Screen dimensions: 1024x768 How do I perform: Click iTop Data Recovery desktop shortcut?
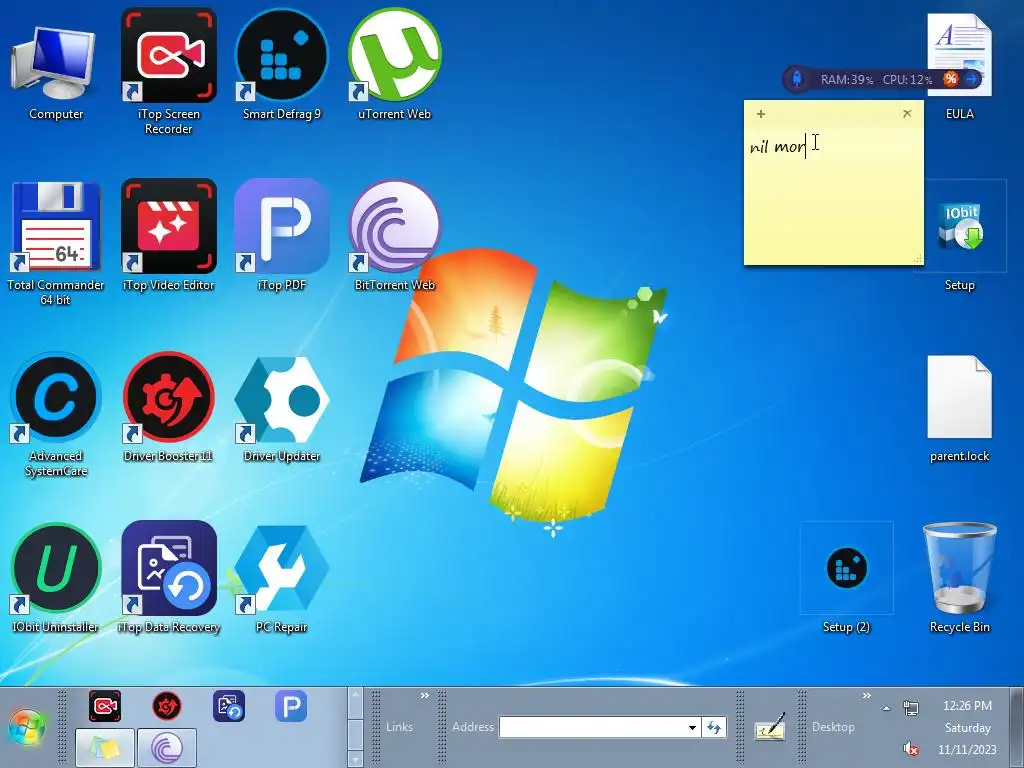pos(168,578)
